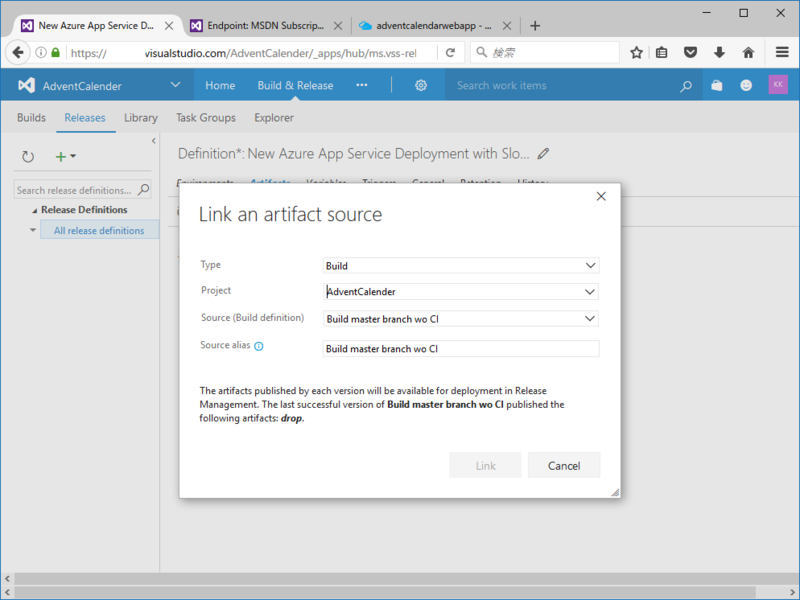Image resolution: width=800 pixels, height=600 pixels.
Task: Click the dialog resize grip corner
Action: coord(615,492)
